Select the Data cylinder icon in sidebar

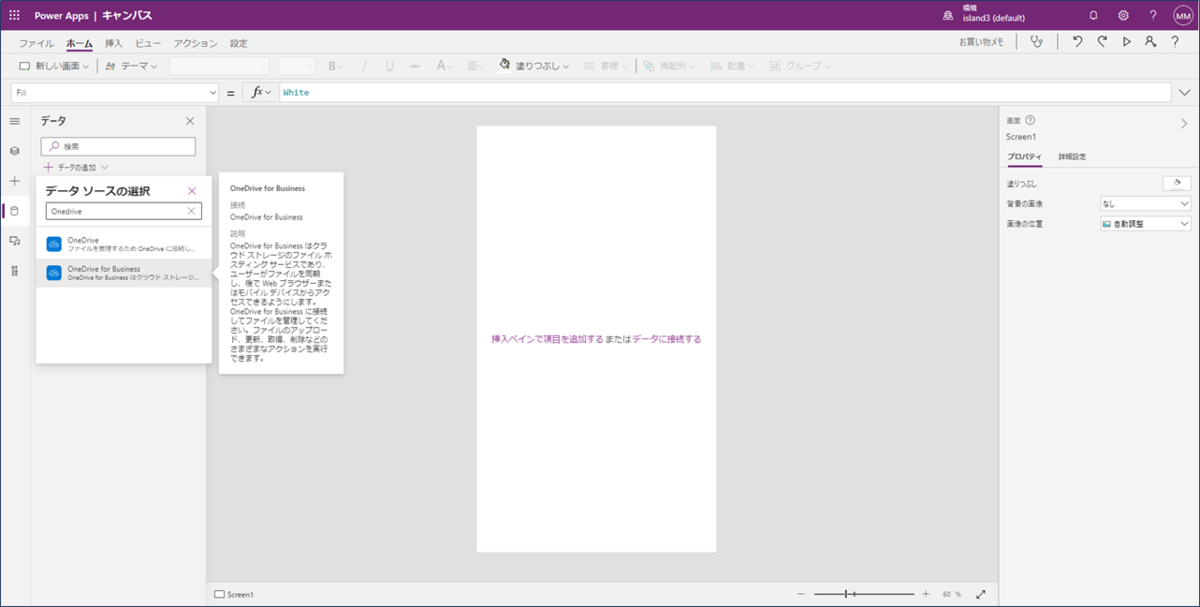click(x=14, y=211)
